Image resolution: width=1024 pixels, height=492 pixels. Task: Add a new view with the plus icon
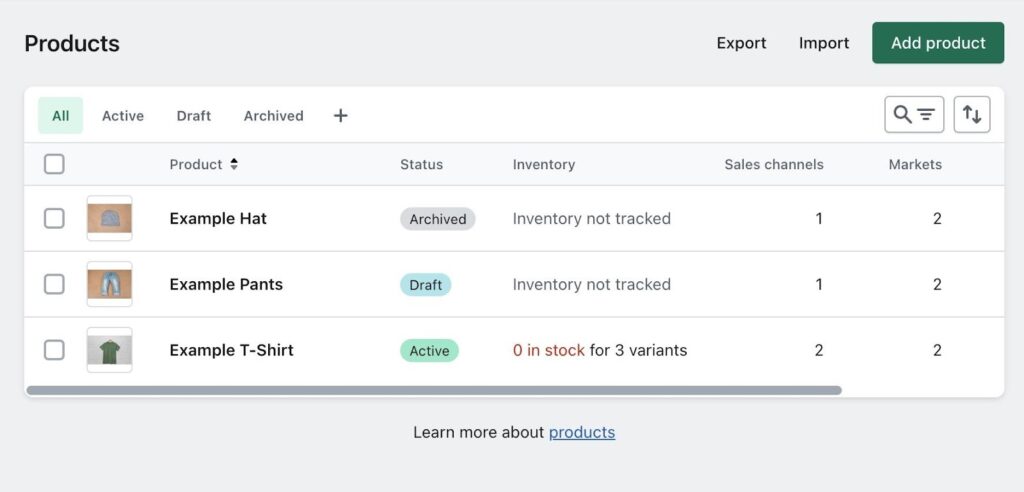(x=340, y=116)
